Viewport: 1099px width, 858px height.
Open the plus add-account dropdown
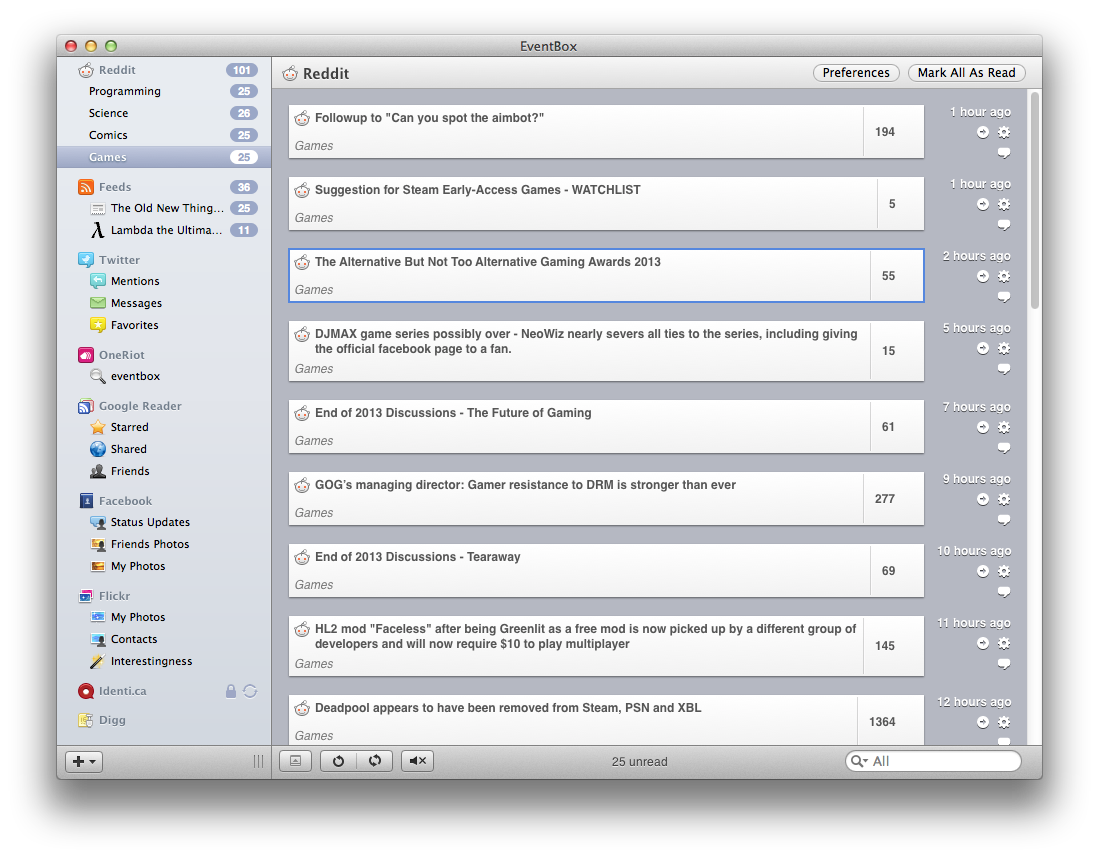coord(84,761)
